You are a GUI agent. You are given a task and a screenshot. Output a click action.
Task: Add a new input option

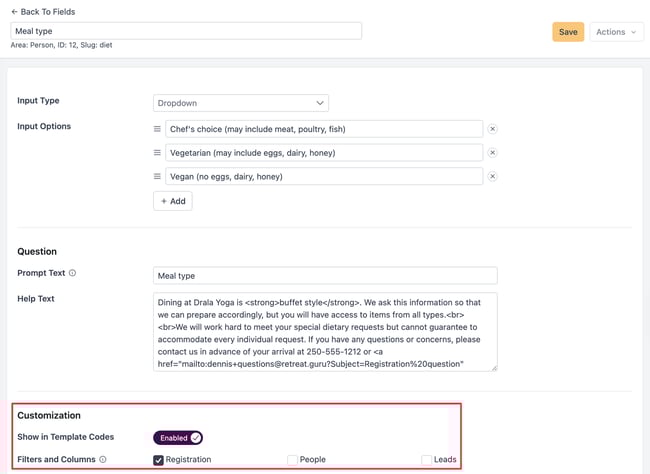[x=173, y=201]
